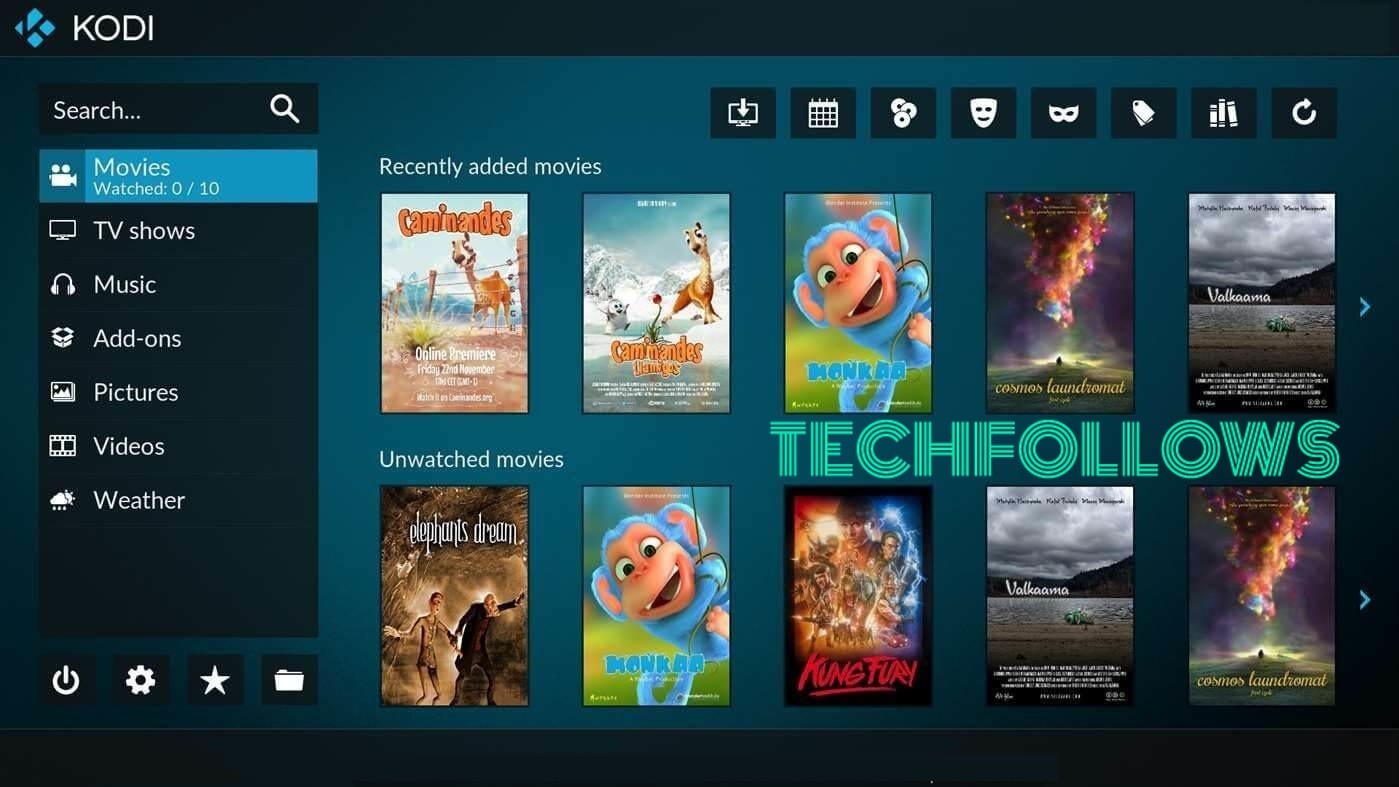Viewport: 1399px width, 787px height.
Task: Click the Kodi logo icon
Action: click(x=35, y=28)
